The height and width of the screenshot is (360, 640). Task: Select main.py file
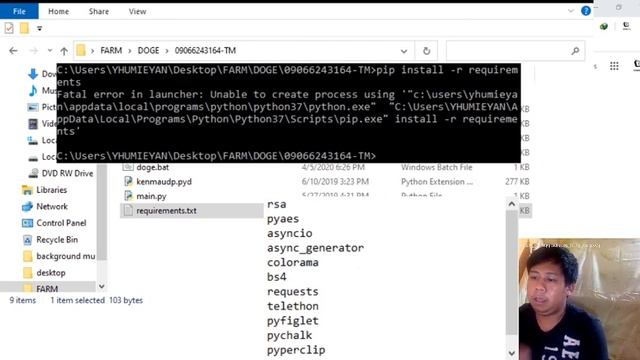pos(151,196)
